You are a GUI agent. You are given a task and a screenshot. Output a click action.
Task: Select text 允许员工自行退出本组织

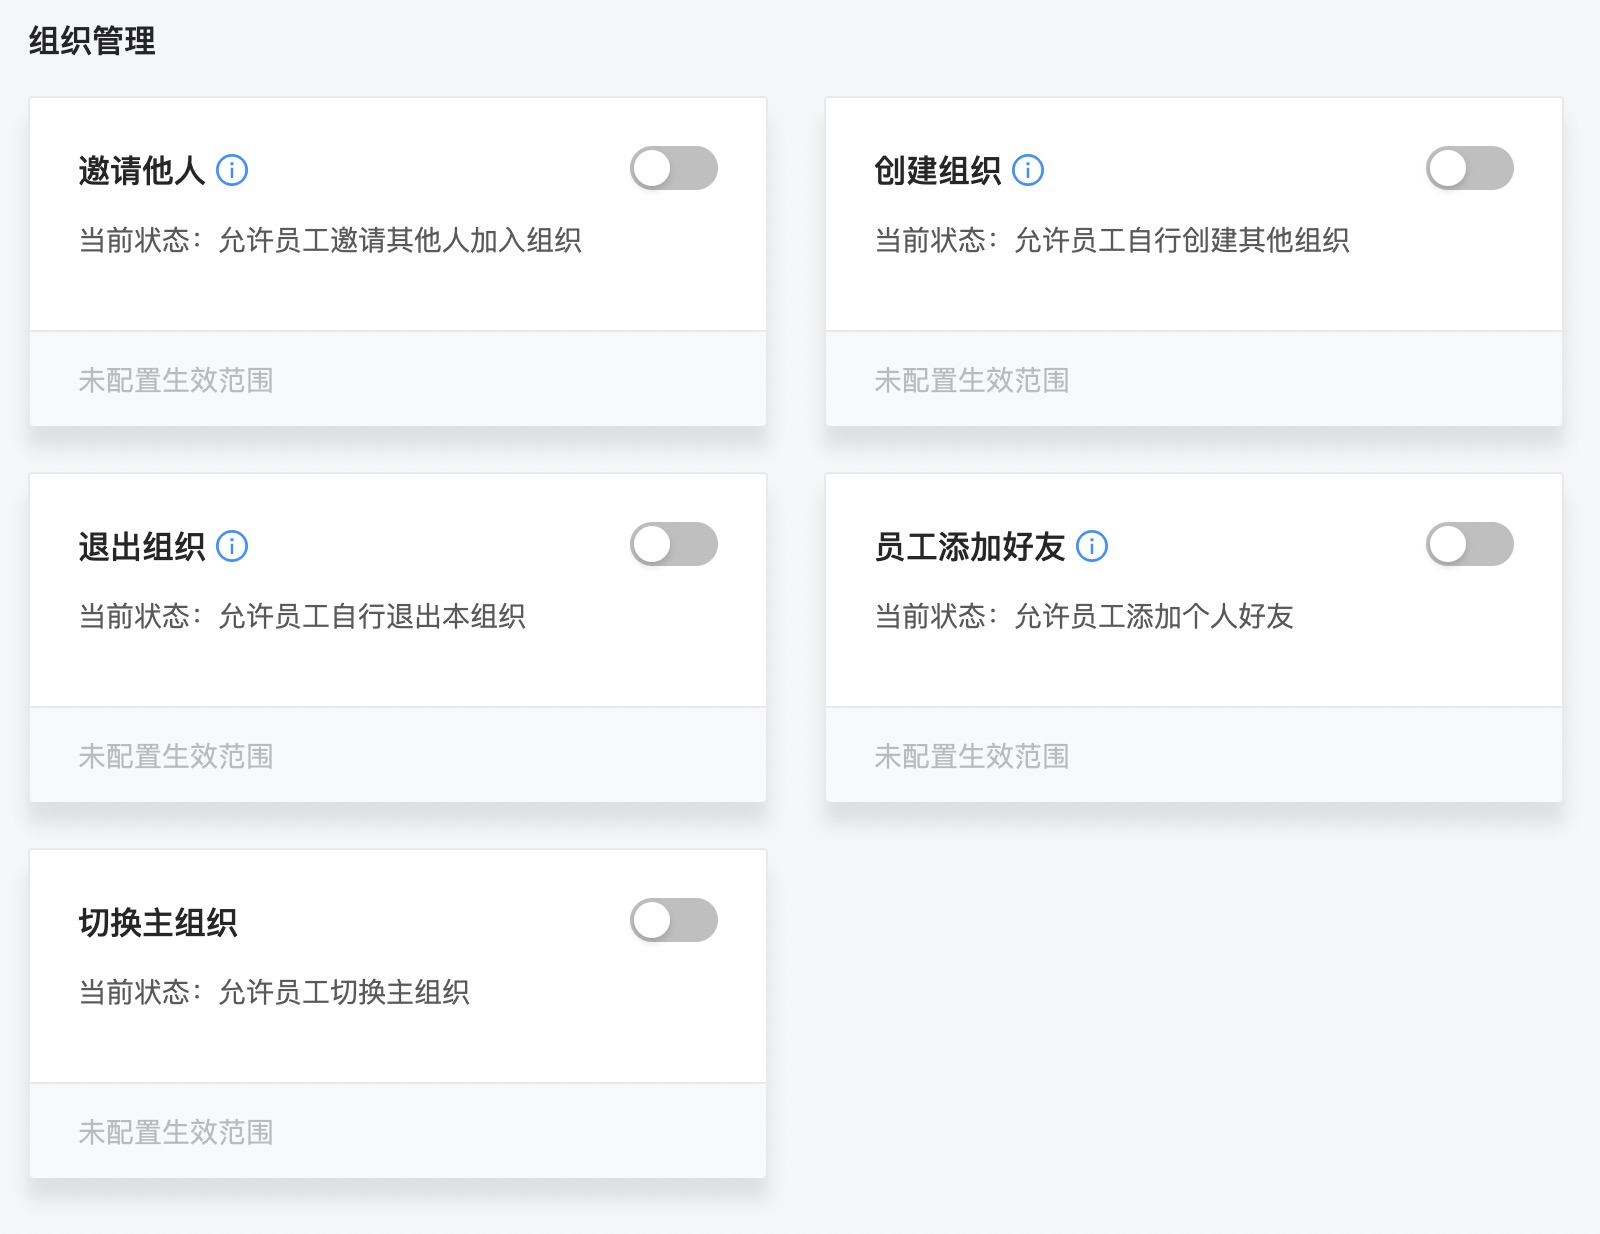tap(372, 616)
